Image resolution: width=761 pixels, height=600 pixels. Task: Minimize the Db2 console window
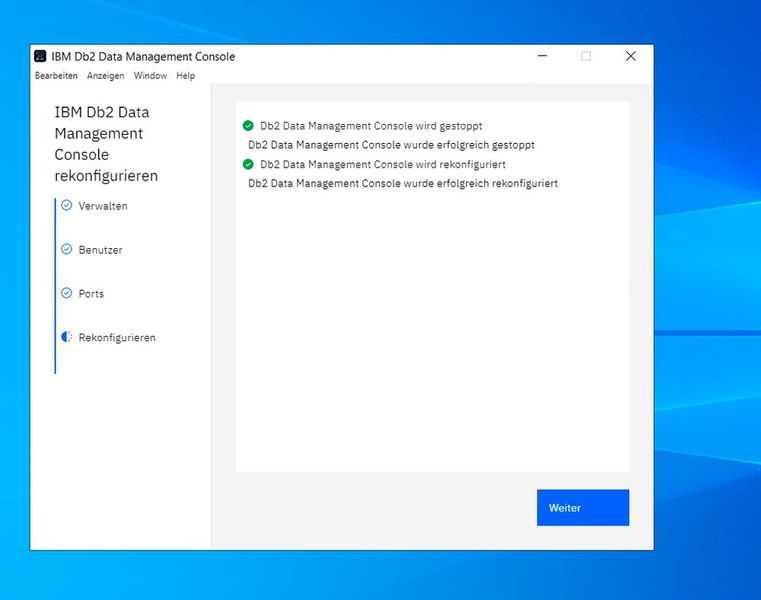click(542, 56)
